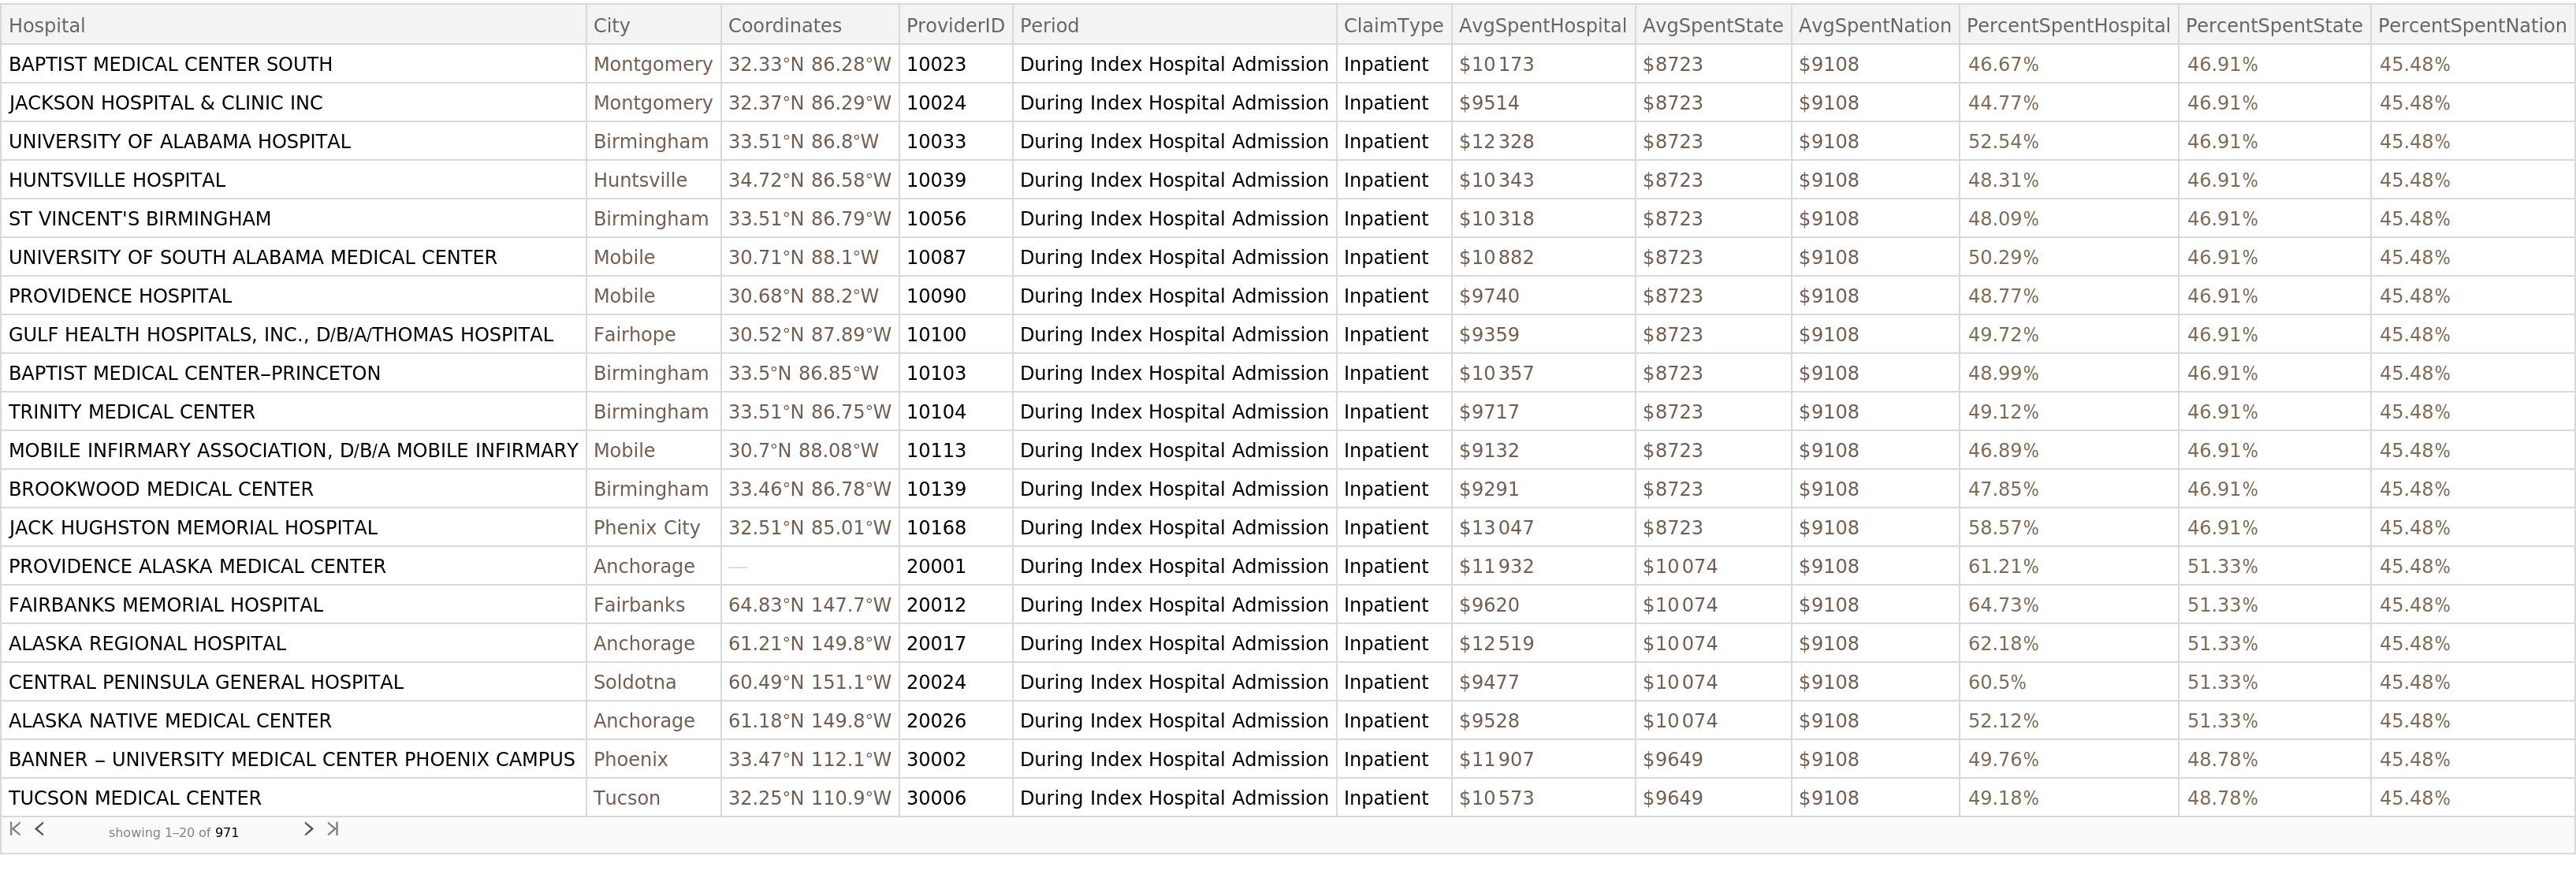
Task: Select the TUCSON MEDICAL CENTER cell
Action: click(135, 798)
